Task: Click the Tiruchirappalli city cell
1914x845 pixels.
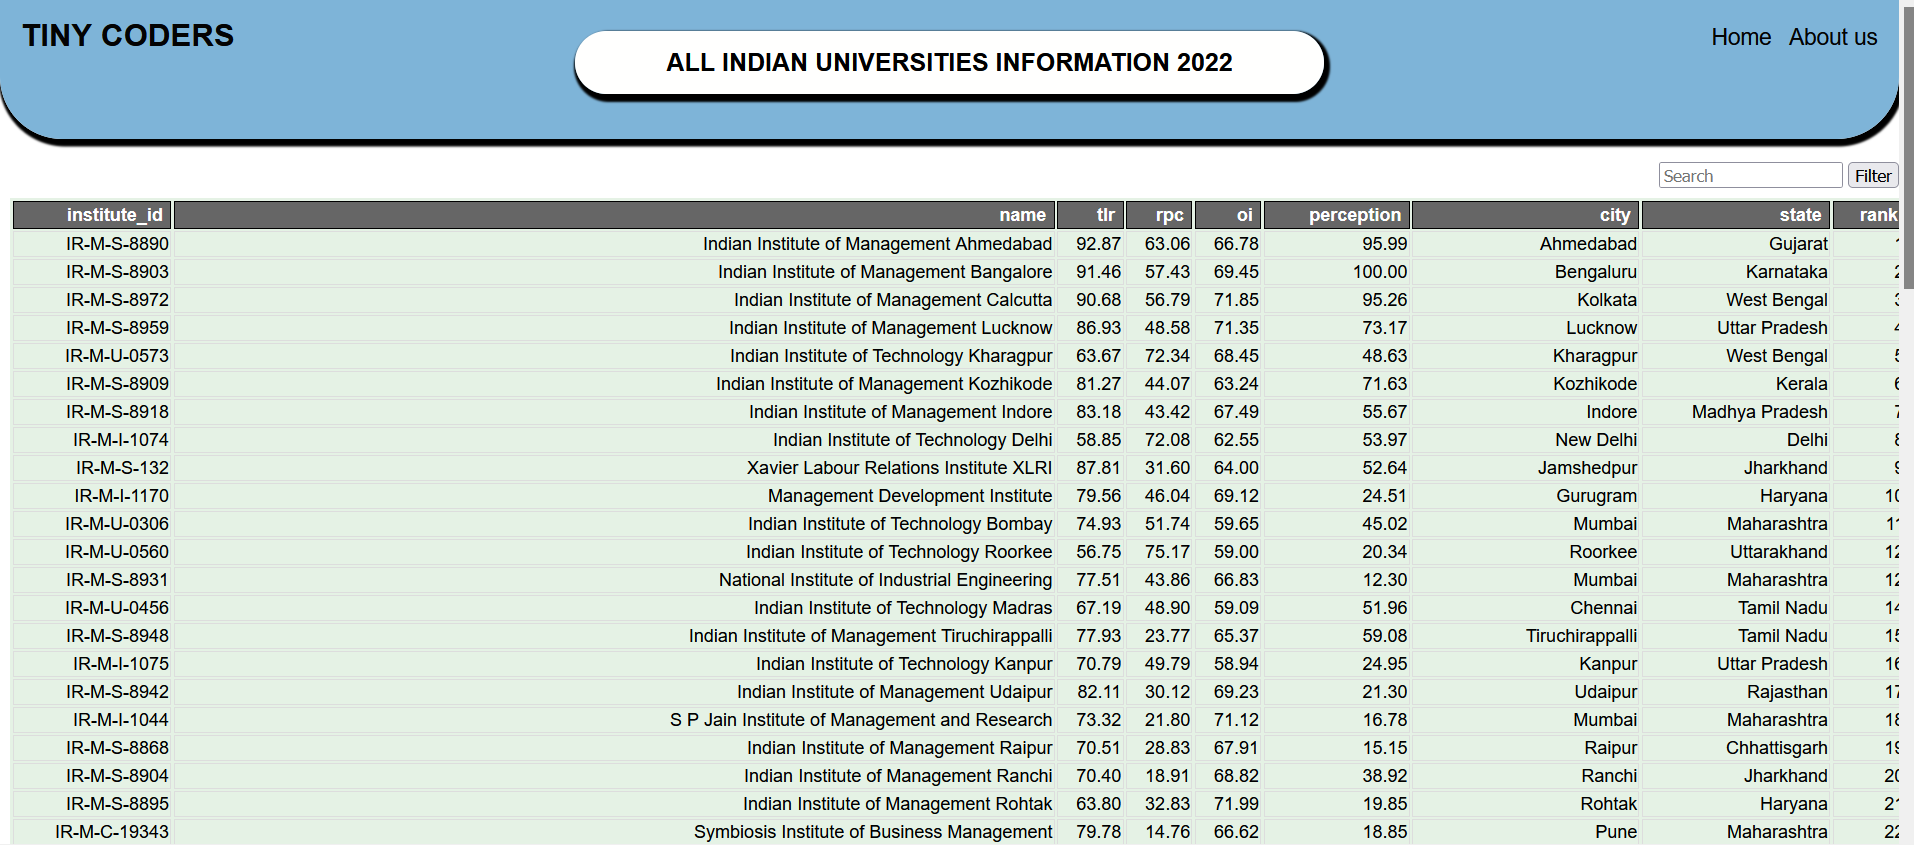Action: (x=1526, y=636)
